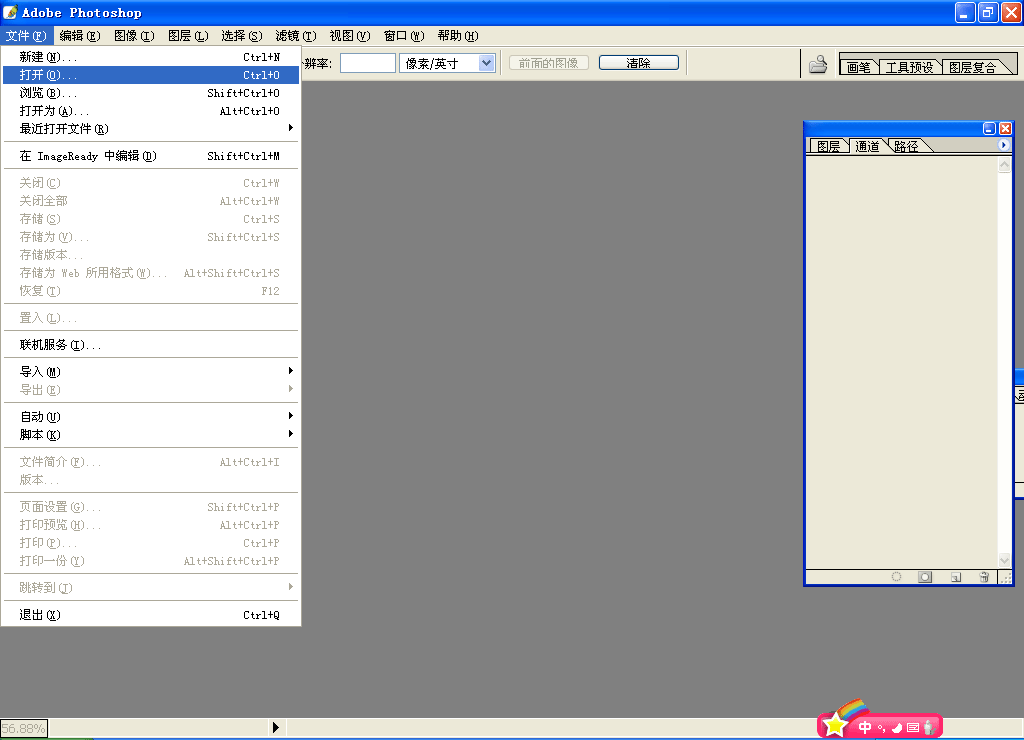Click channels palette scroll-up arrow
The image size is (1024, 740).
[1004, 165]
